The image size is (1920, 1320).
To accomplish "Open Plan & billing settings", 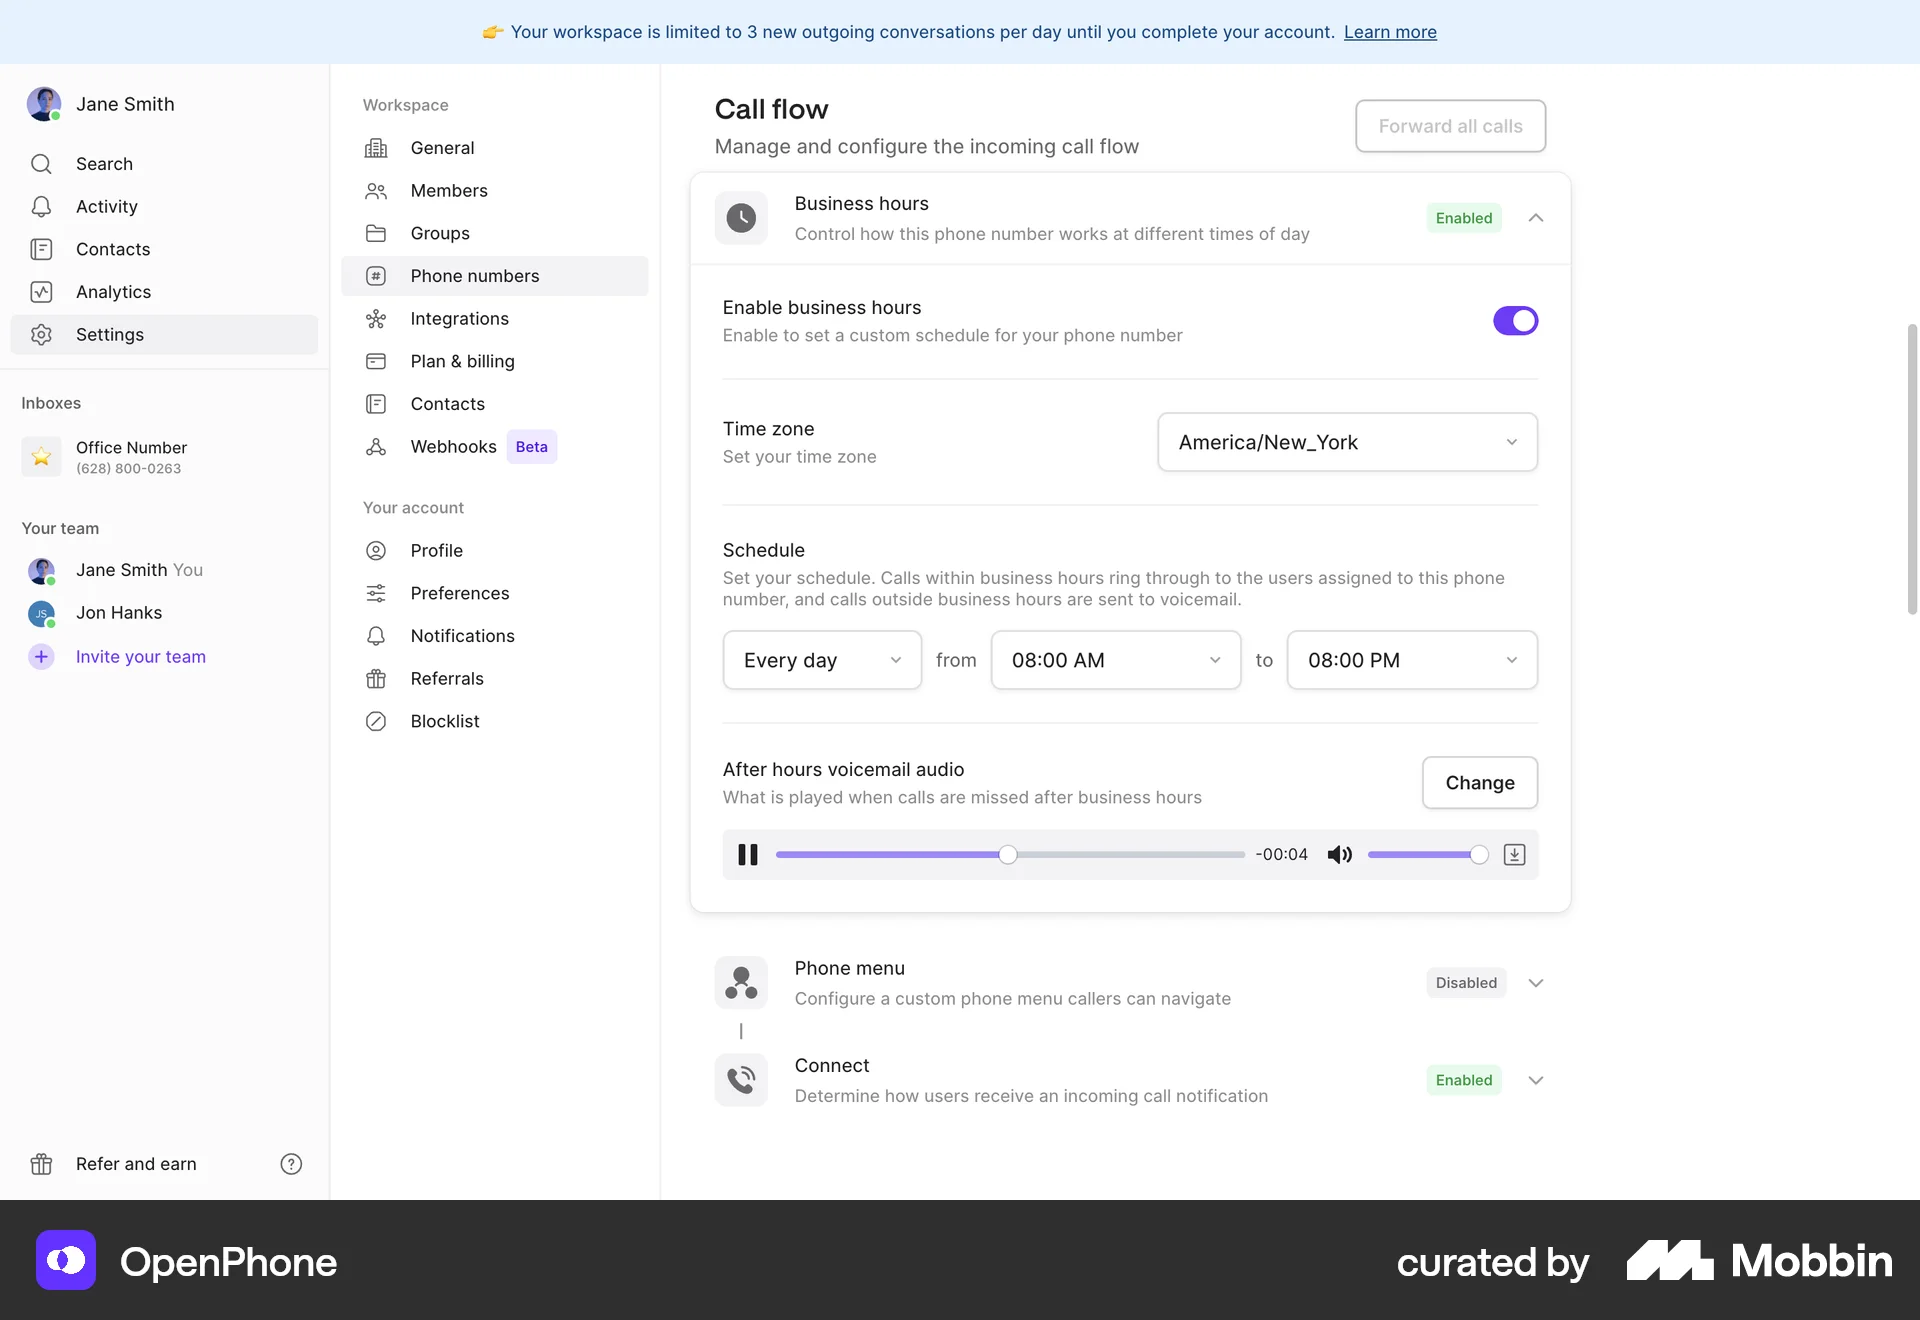I will (462, 361).
